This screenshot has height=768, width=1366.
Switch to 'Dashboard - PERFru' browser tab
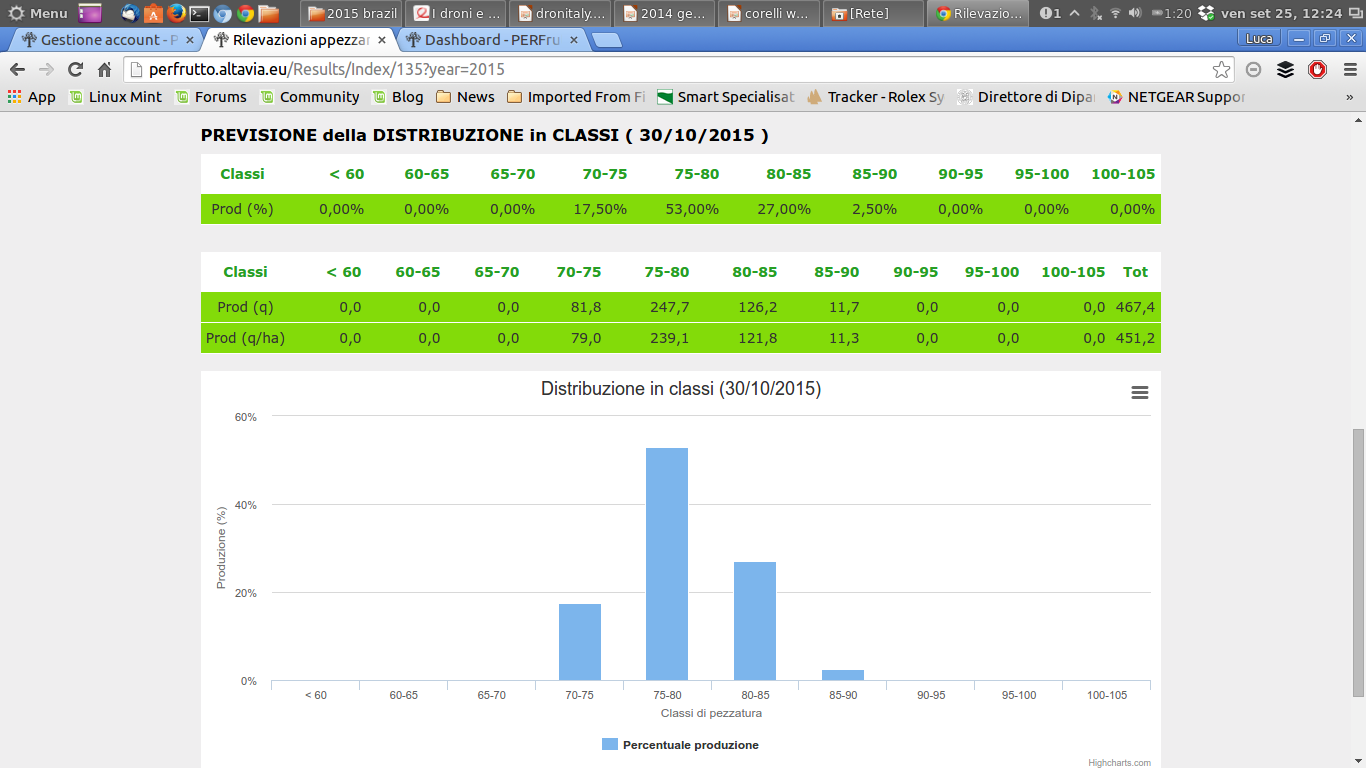492,40
